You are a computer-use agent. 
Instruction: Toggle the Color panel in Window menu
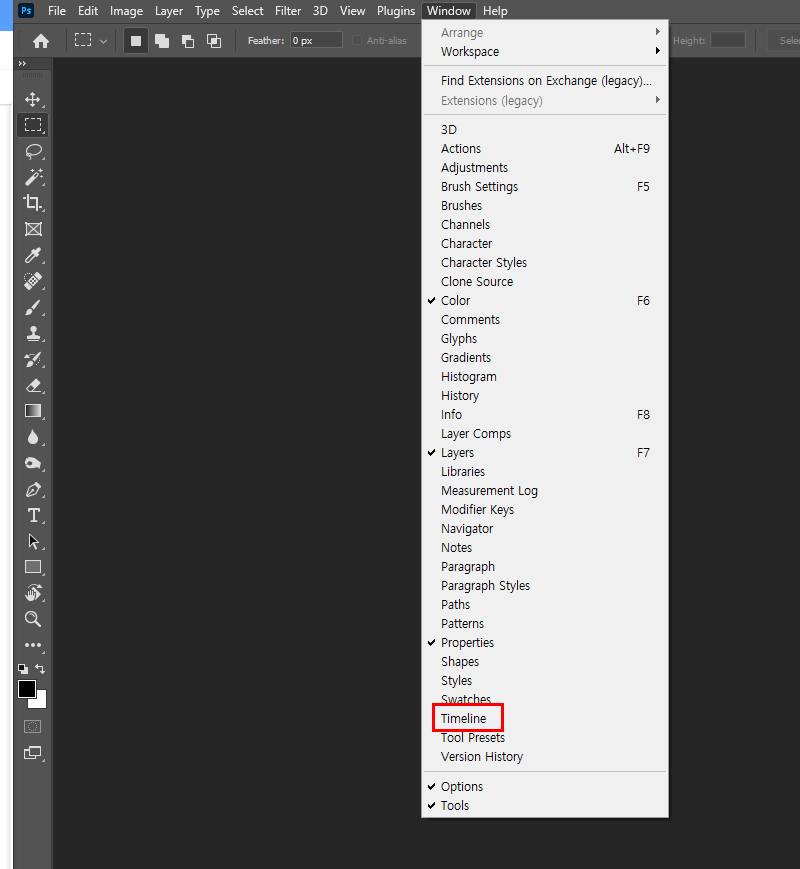[544, 300]
